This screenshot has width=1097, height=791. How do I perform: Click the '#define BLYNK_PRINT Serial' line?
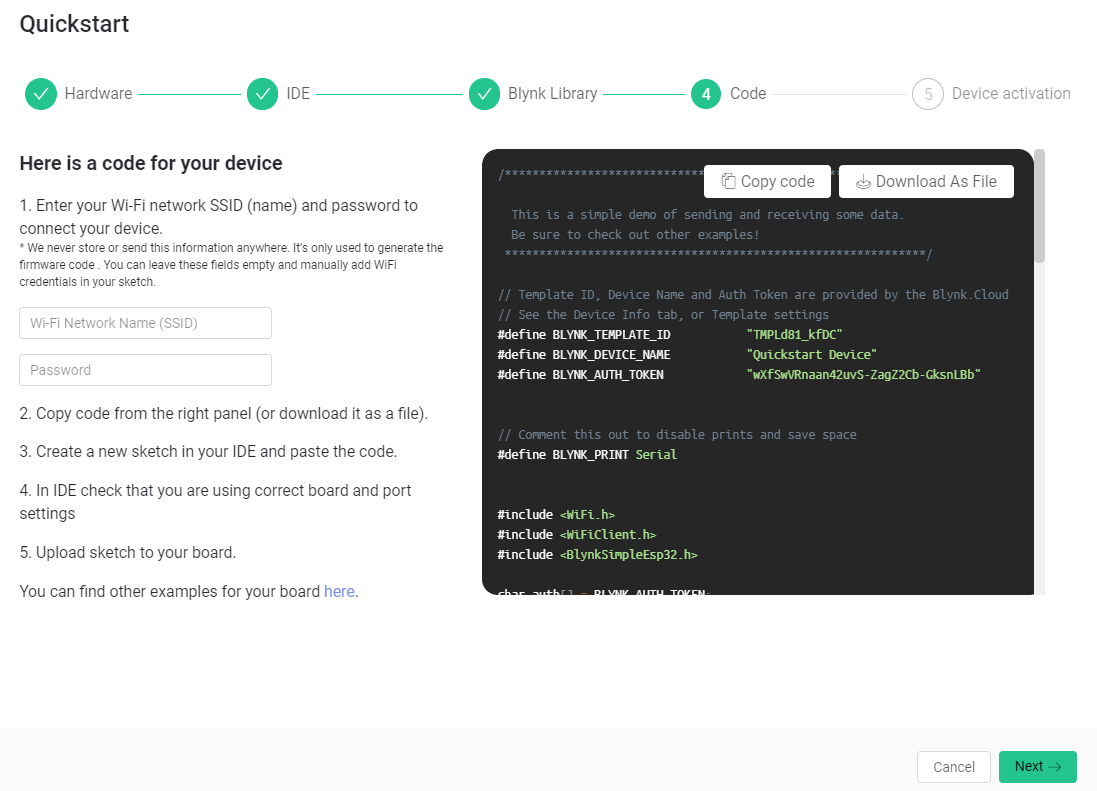click(587, 455)
